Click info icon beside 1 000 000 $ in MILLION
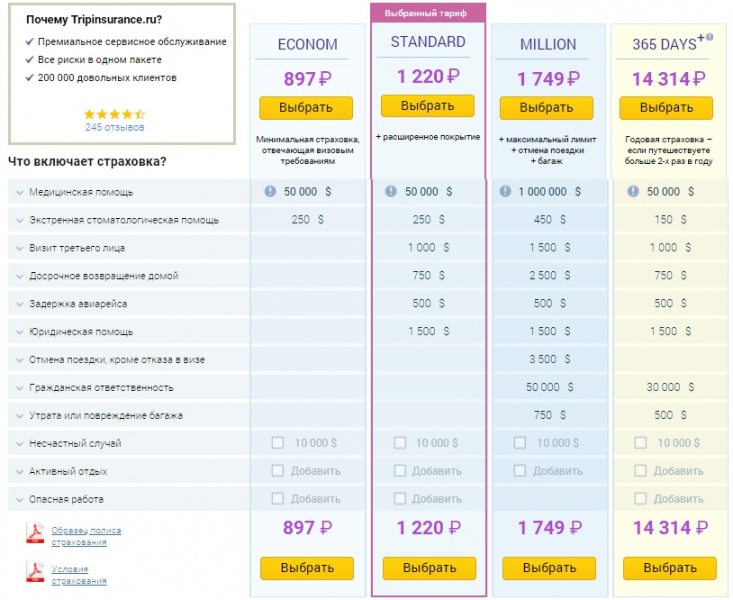733x600 pixels. click(506, 191)
